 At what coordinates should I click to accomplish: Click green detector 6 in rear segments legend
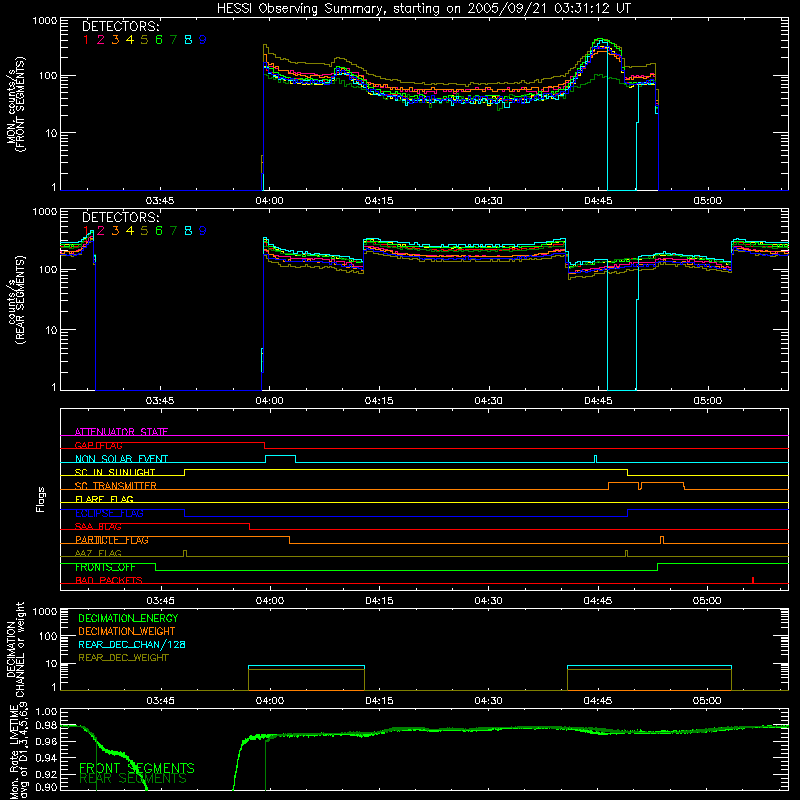point(159,231)
